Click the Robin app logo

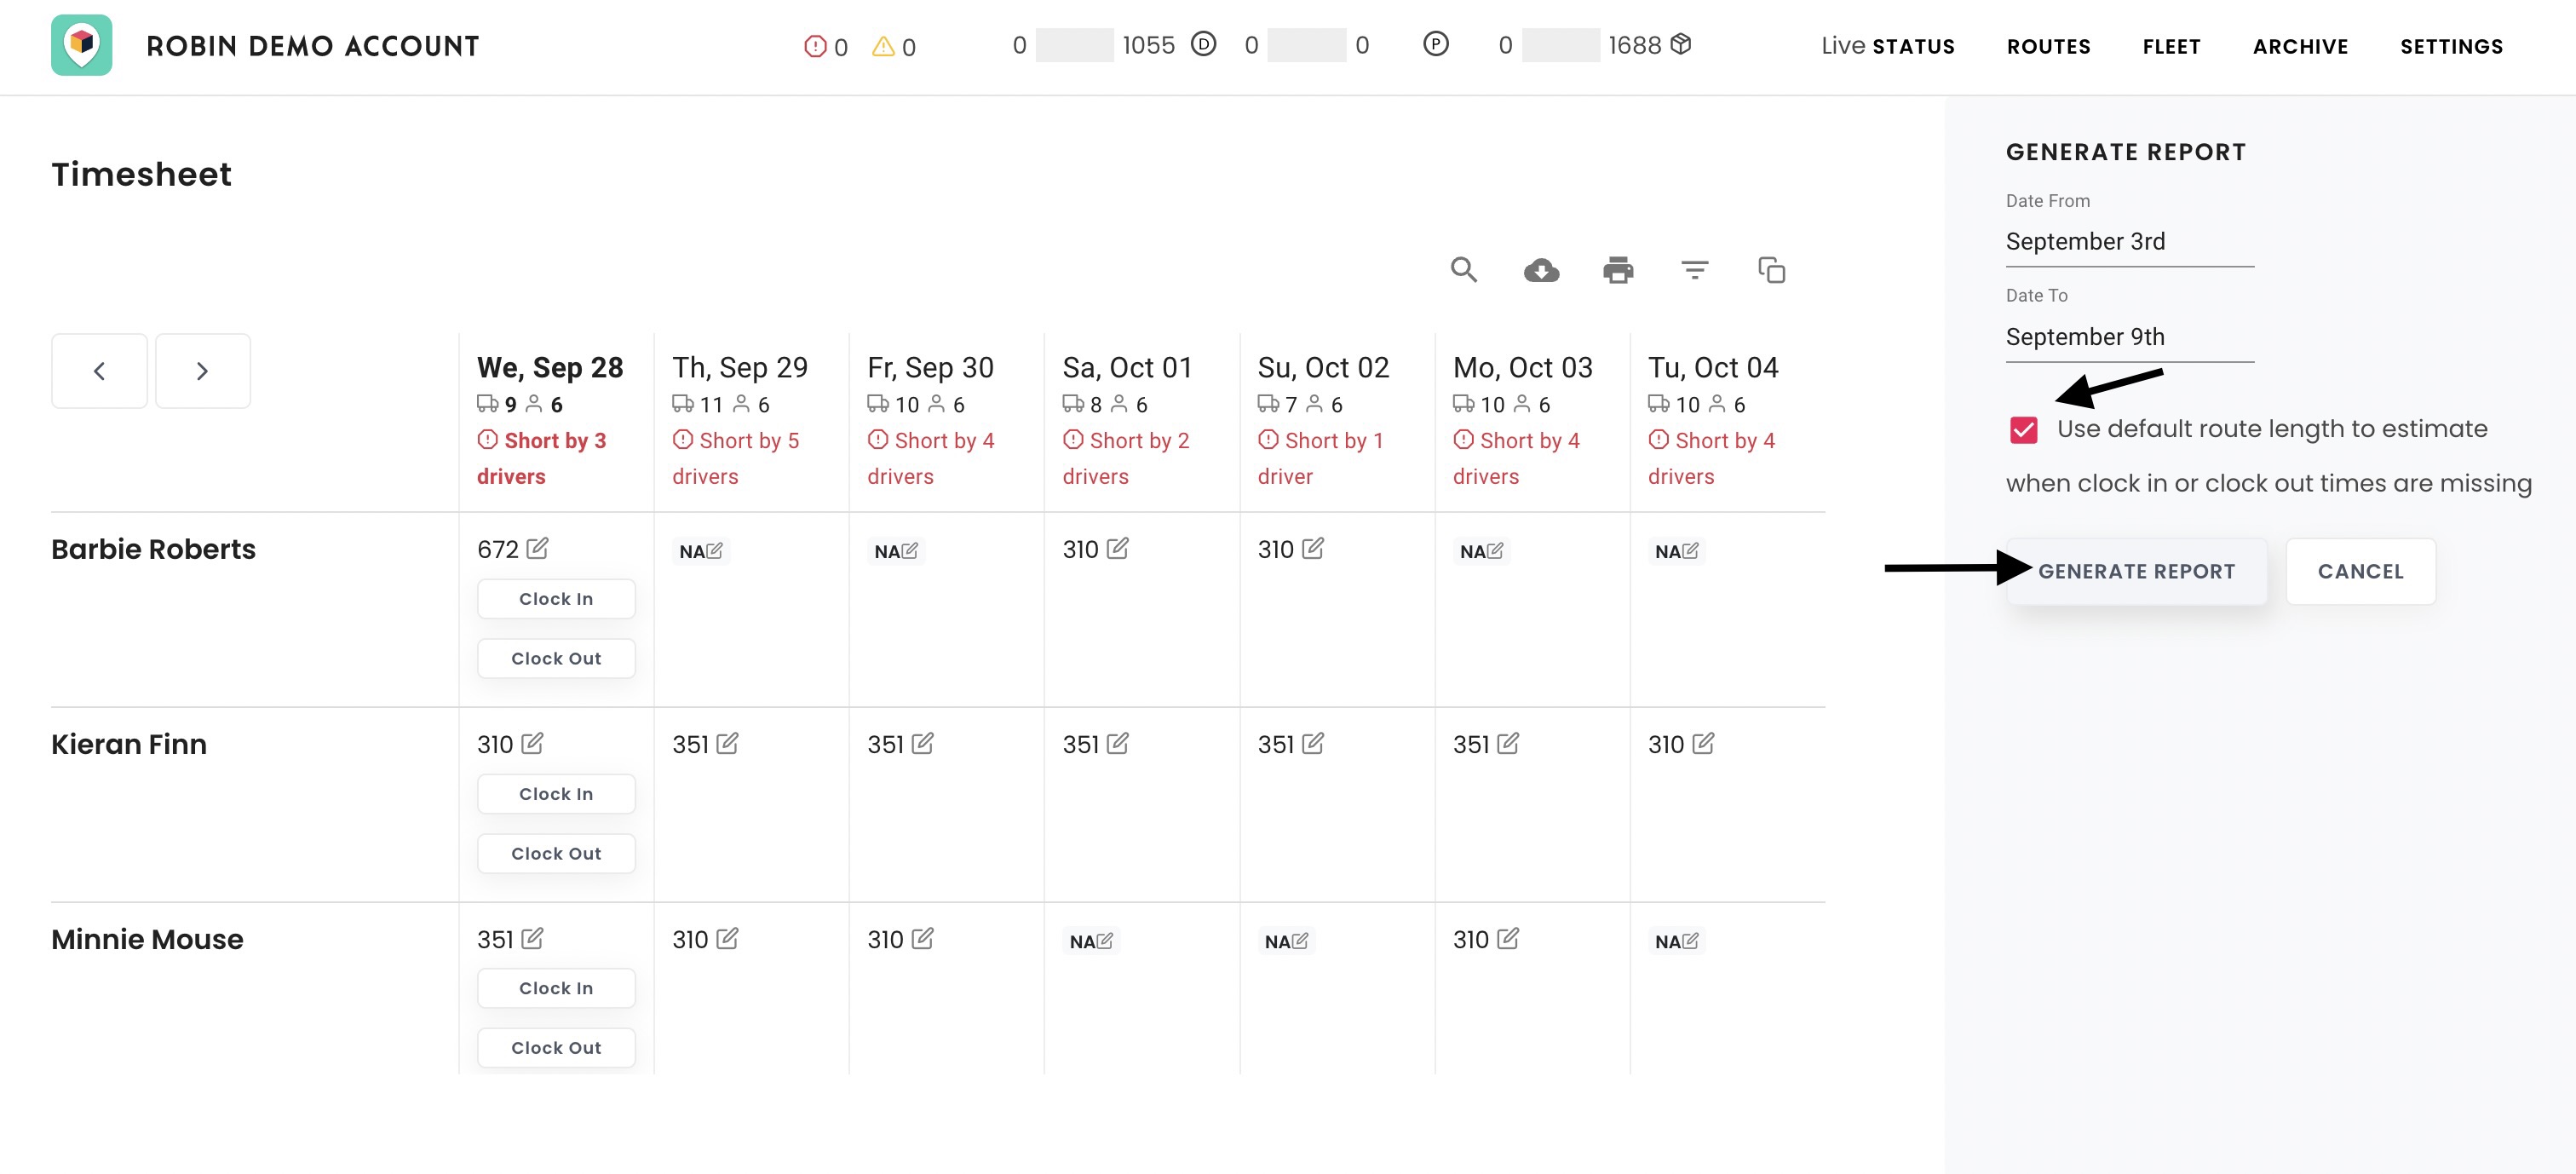click(82, 45)
